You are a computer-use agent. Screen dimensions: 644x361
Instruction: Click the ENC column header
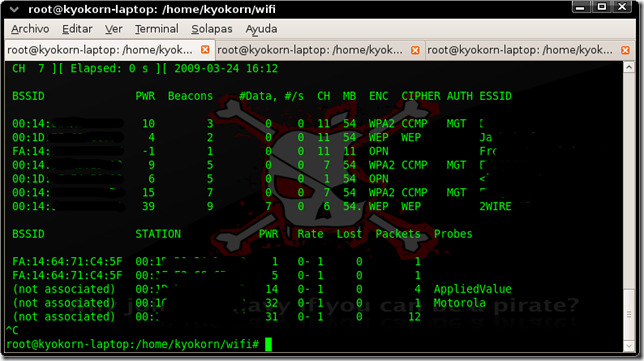tap(378, 96)
